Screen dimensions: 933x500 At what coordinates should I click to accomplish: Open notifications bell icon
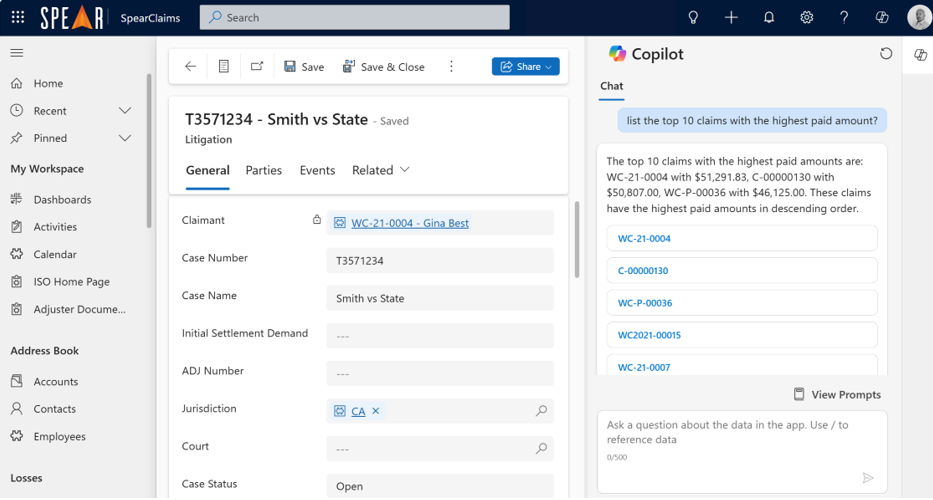[x=769, y=17]
